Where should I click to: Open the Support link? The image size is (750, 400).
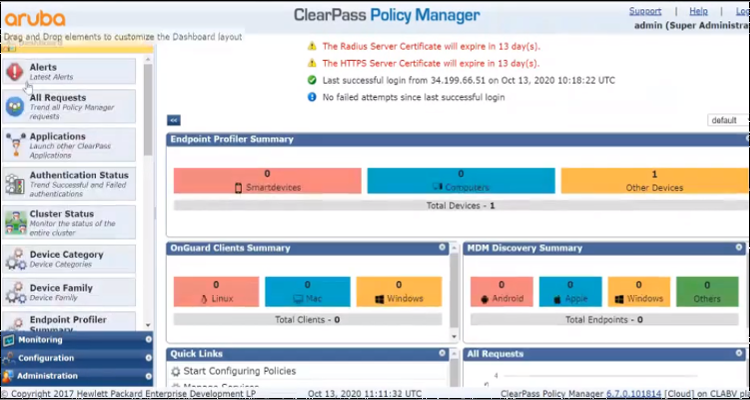pos(645,11)
